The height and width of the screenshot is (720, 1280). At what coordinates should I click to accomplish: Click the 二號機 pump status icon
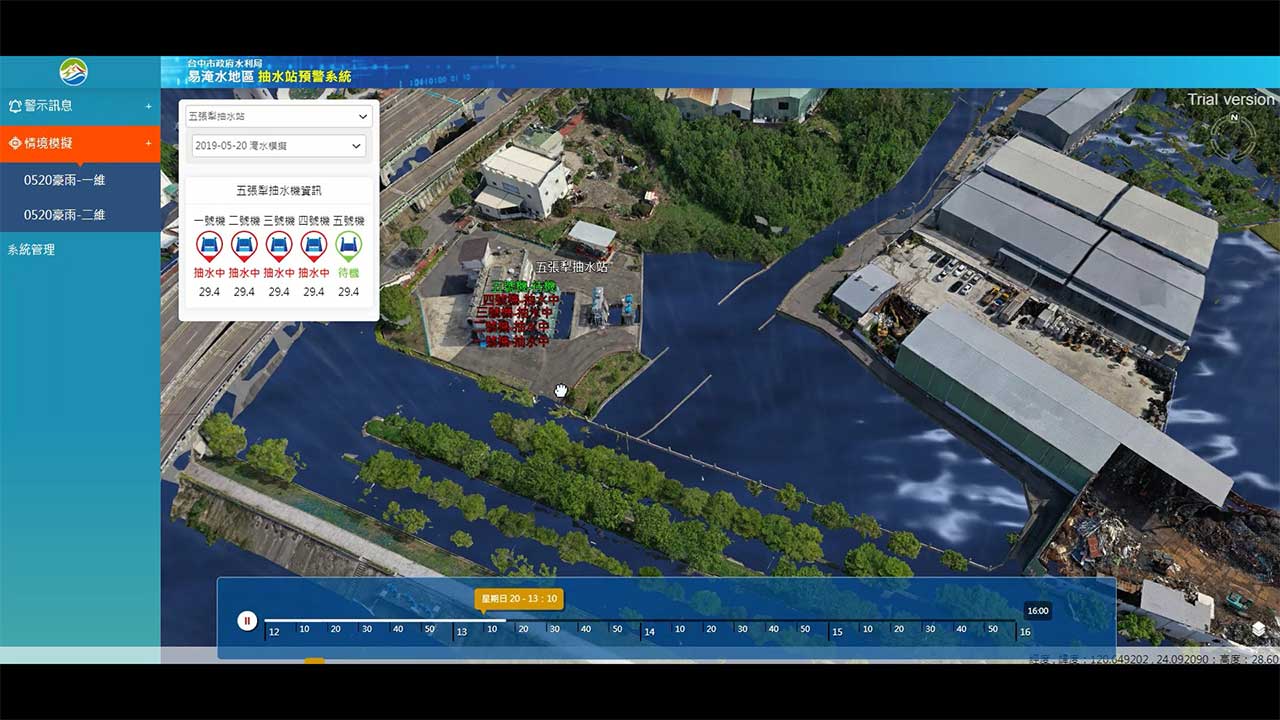[x=244, y=245]
